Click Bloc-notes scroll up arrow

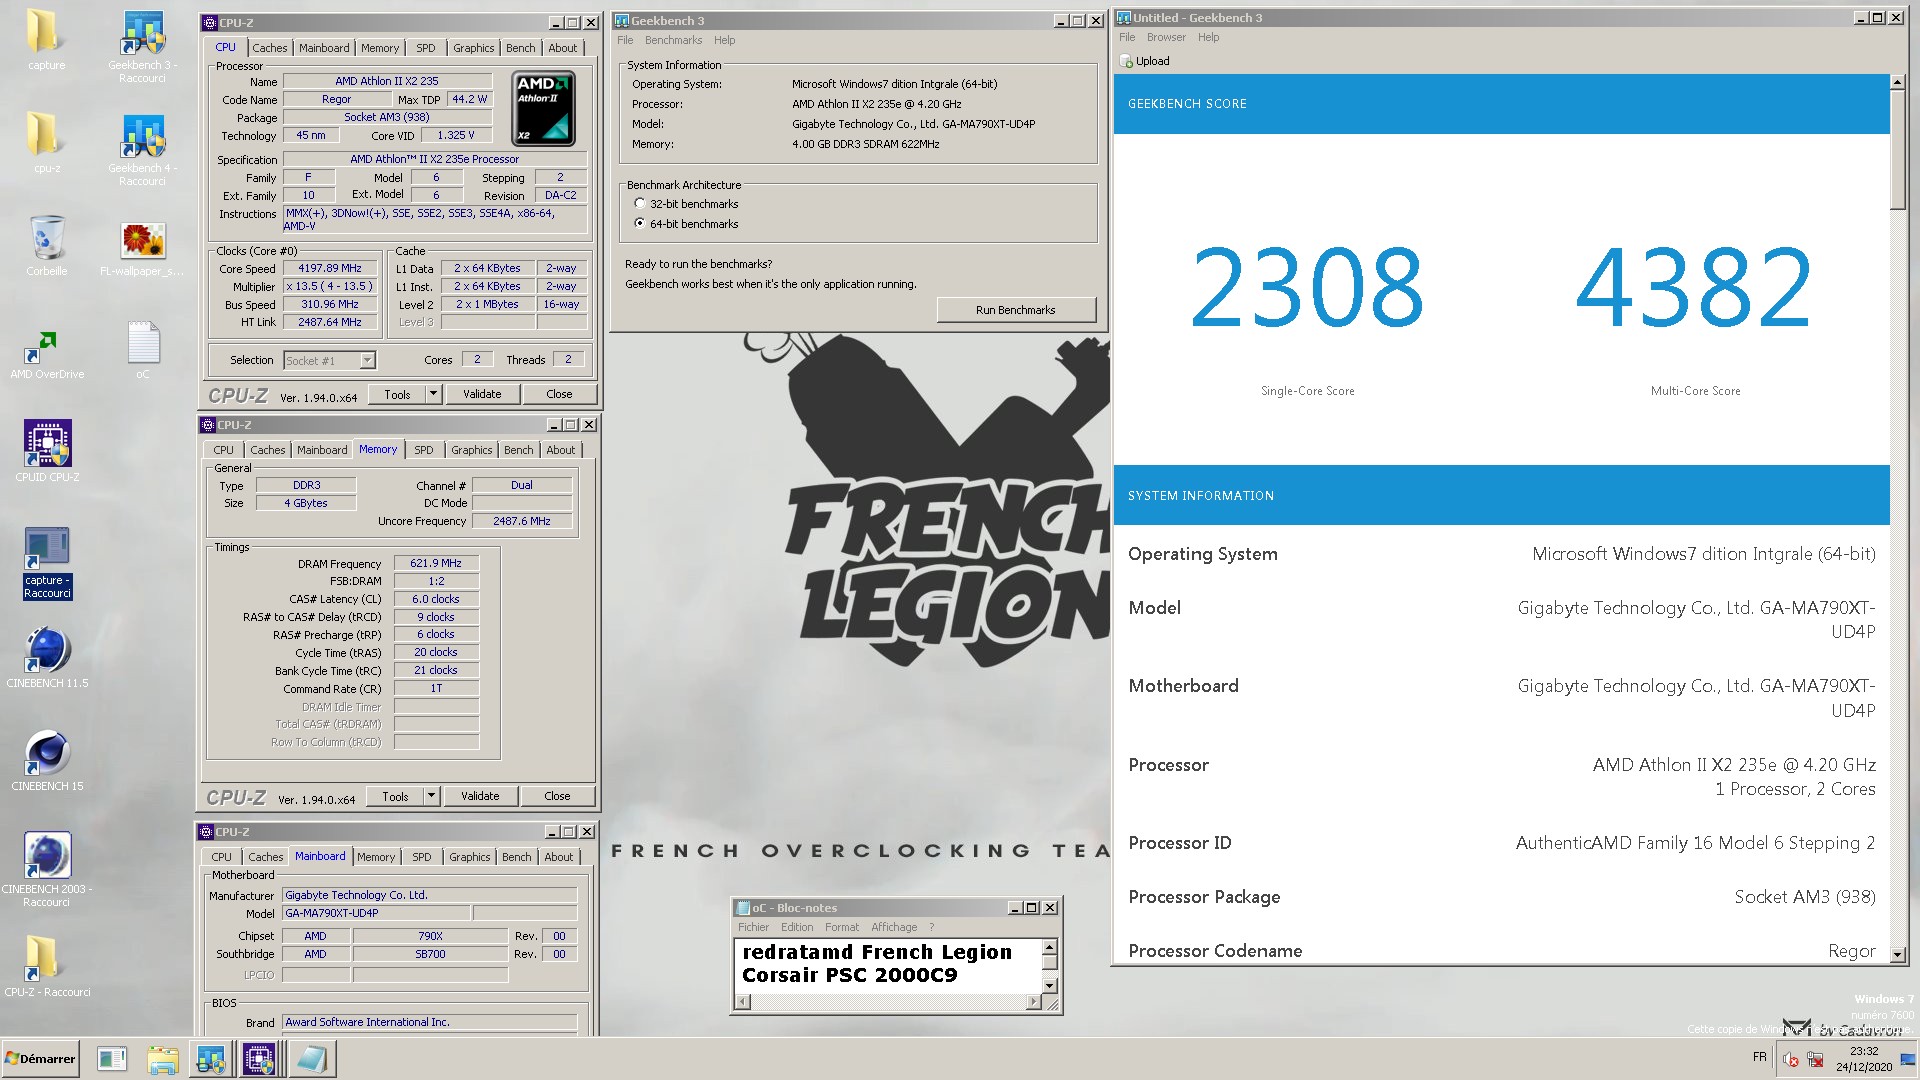[1049, 947]
